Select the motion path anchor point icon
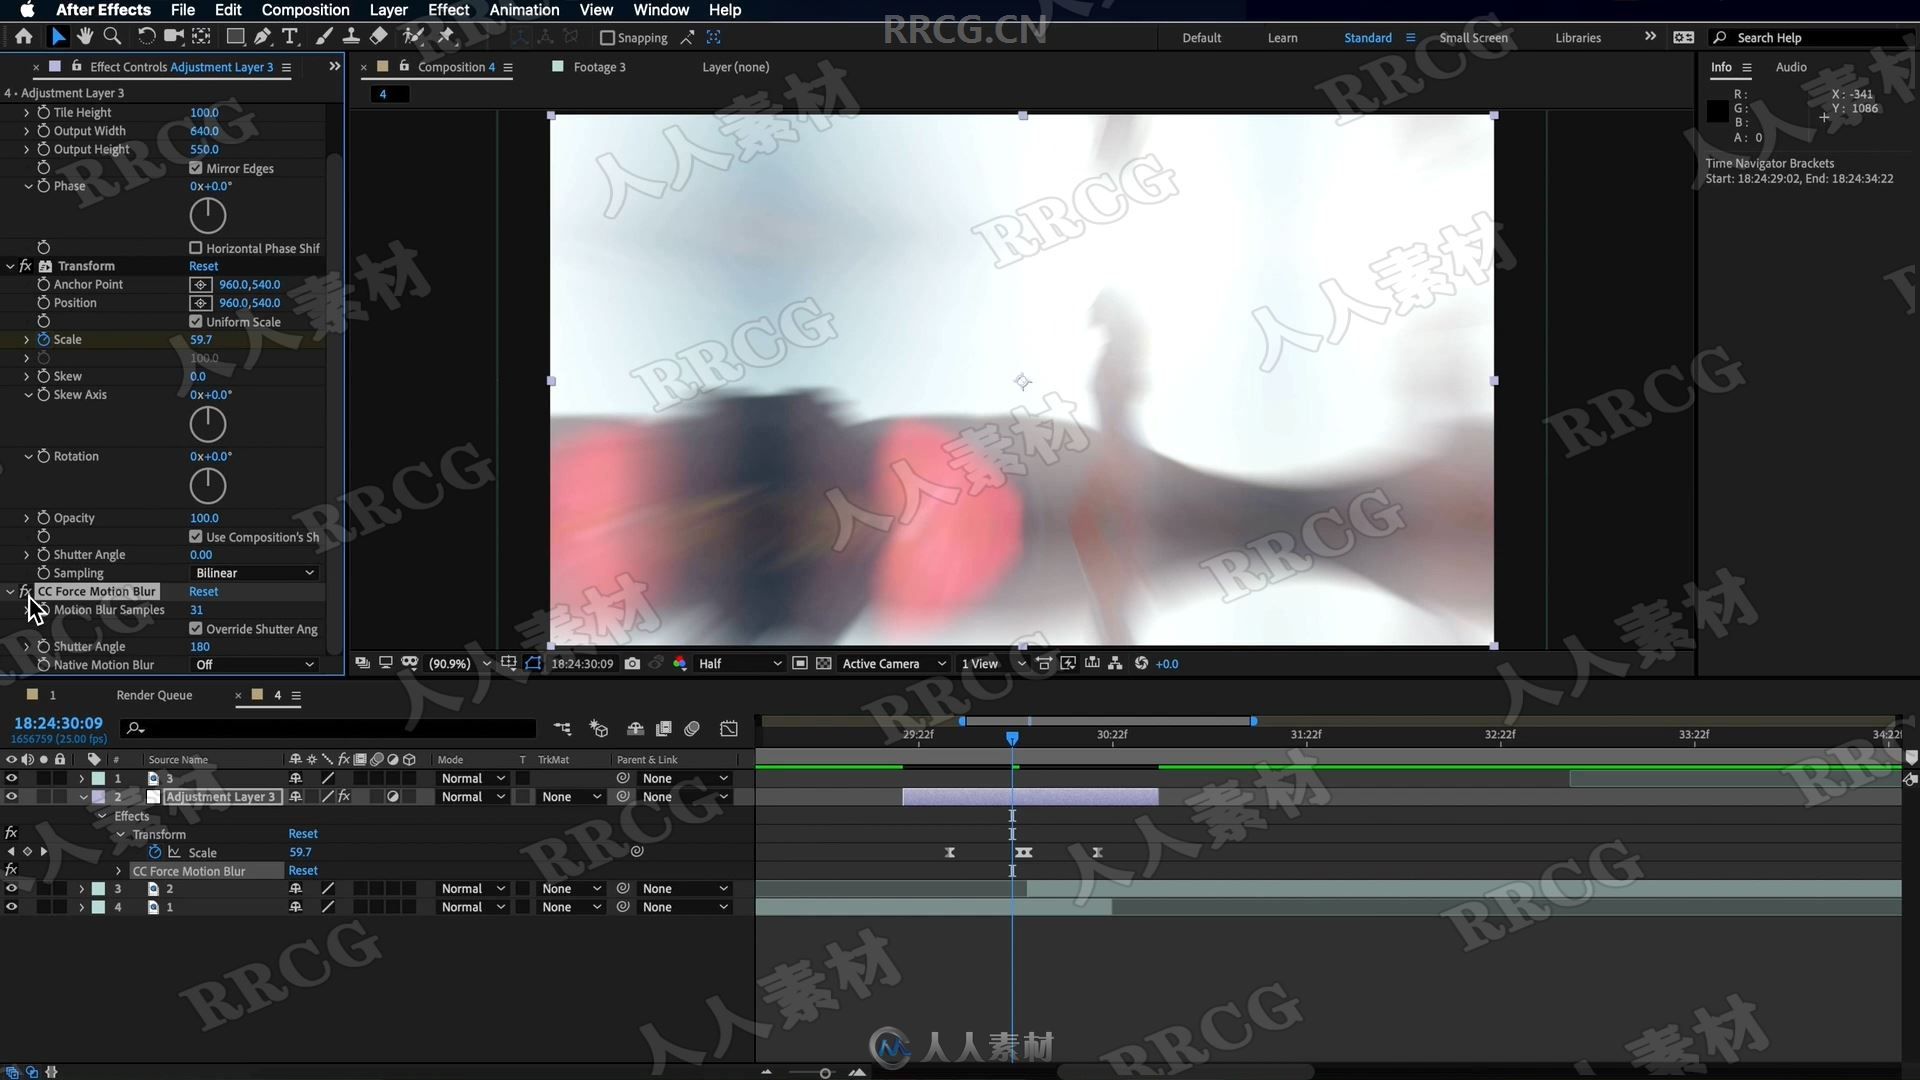The width and height of the screenshot is (1920, 1080). [199, 284]
